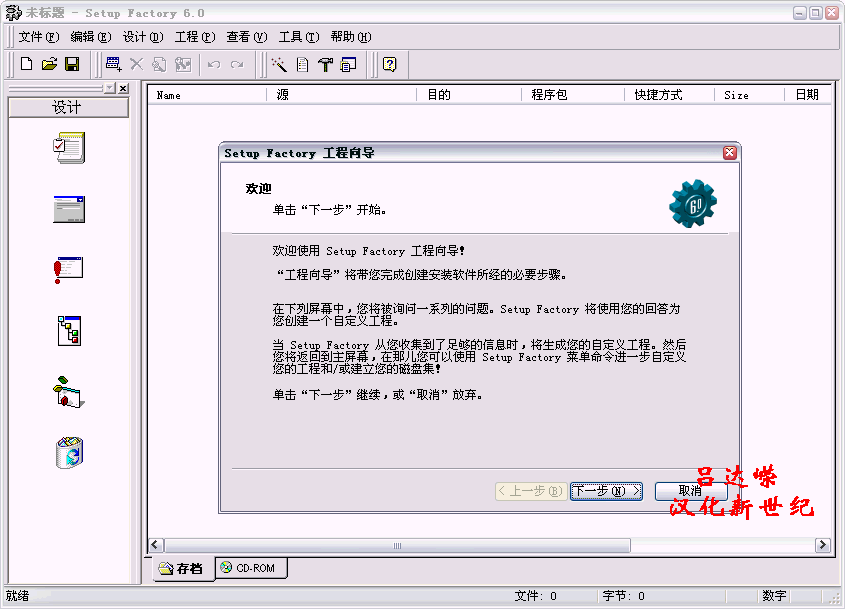Click the 下一步 Next button in the wizard

point(605,490)
